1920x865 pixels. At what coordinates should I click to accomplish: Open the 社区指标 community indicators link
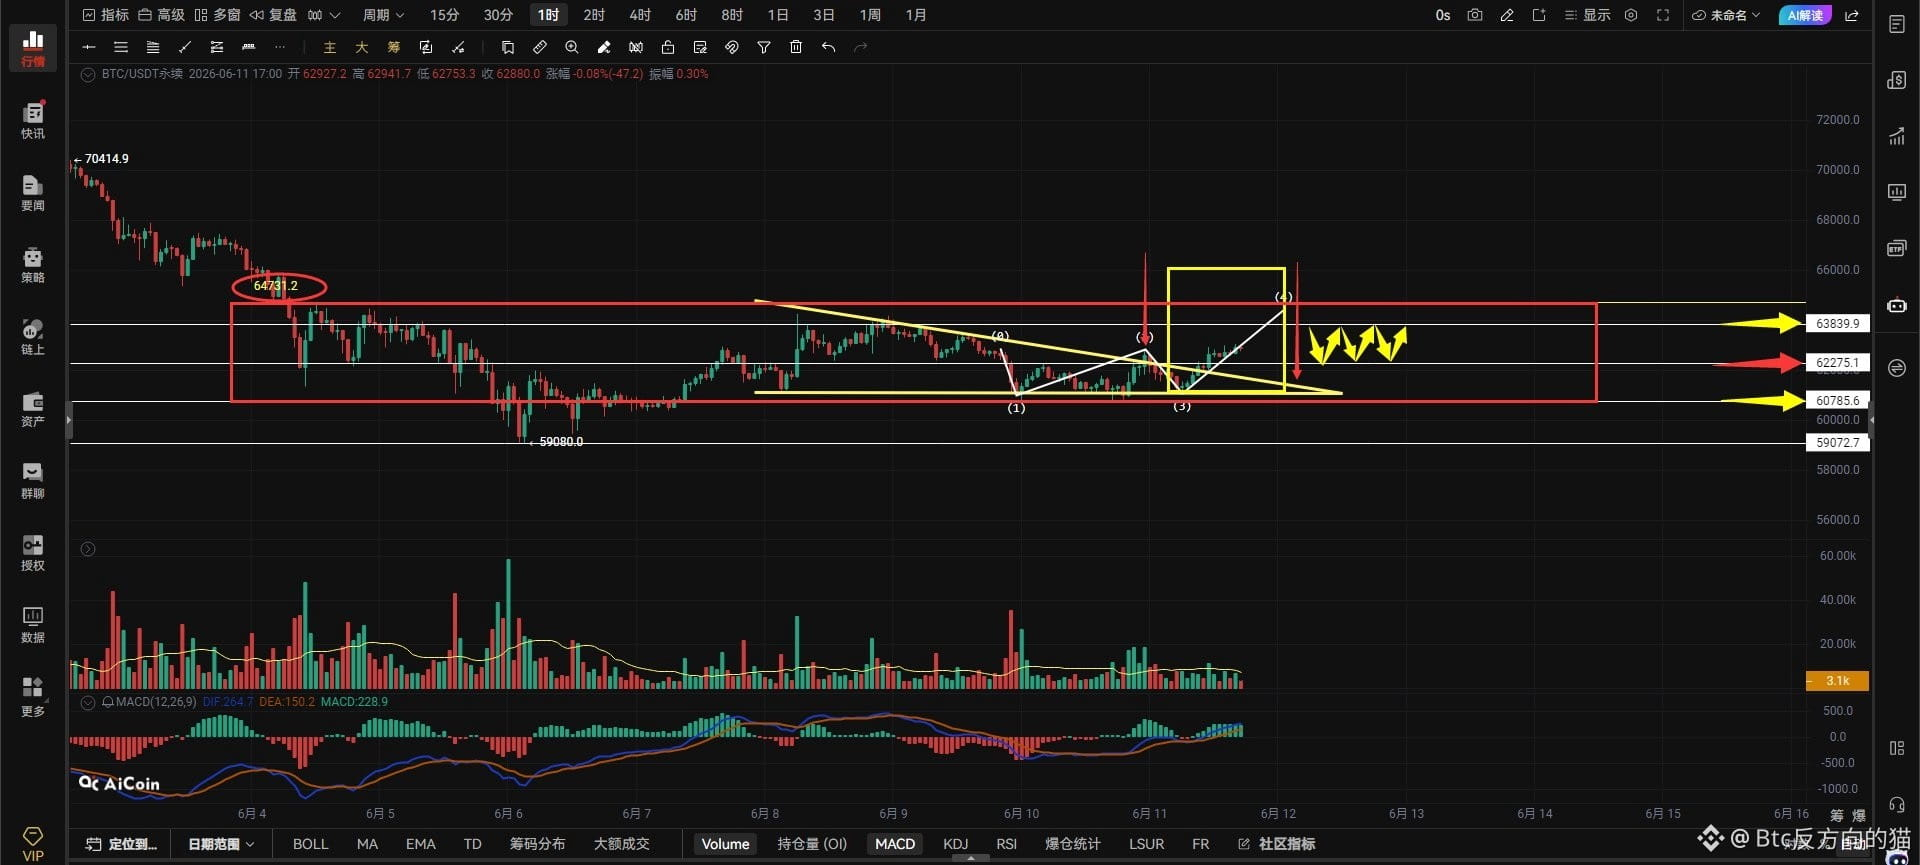pos(1277,844)
